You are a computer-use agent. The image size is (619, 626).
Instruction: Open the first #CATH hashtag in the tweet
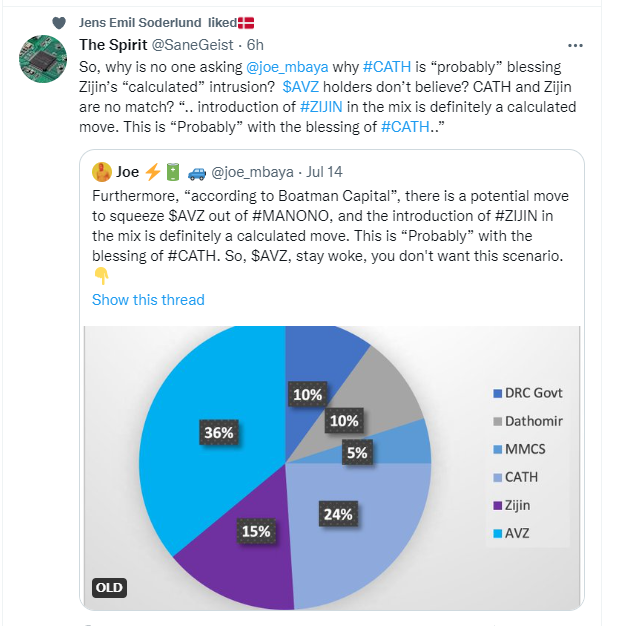click(383, 67)
